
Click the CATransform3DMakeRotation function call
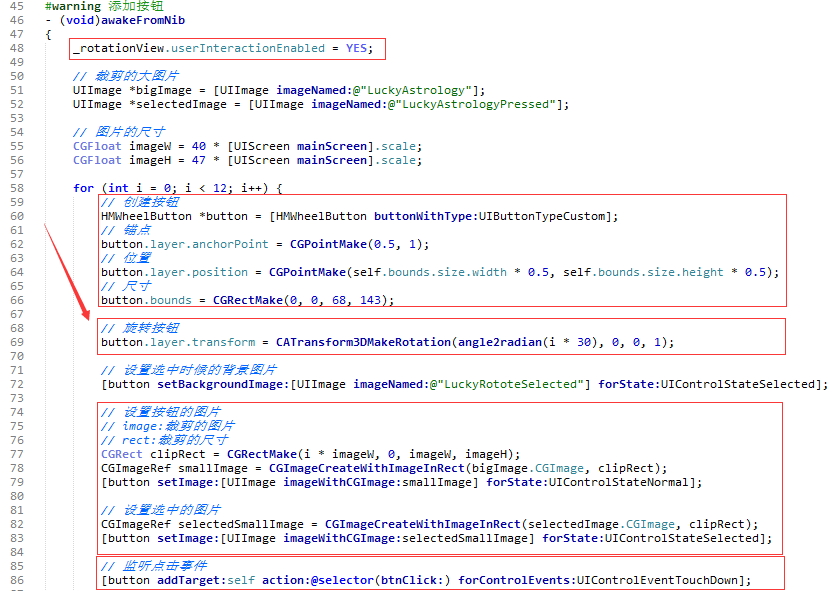tap(363, 342)
